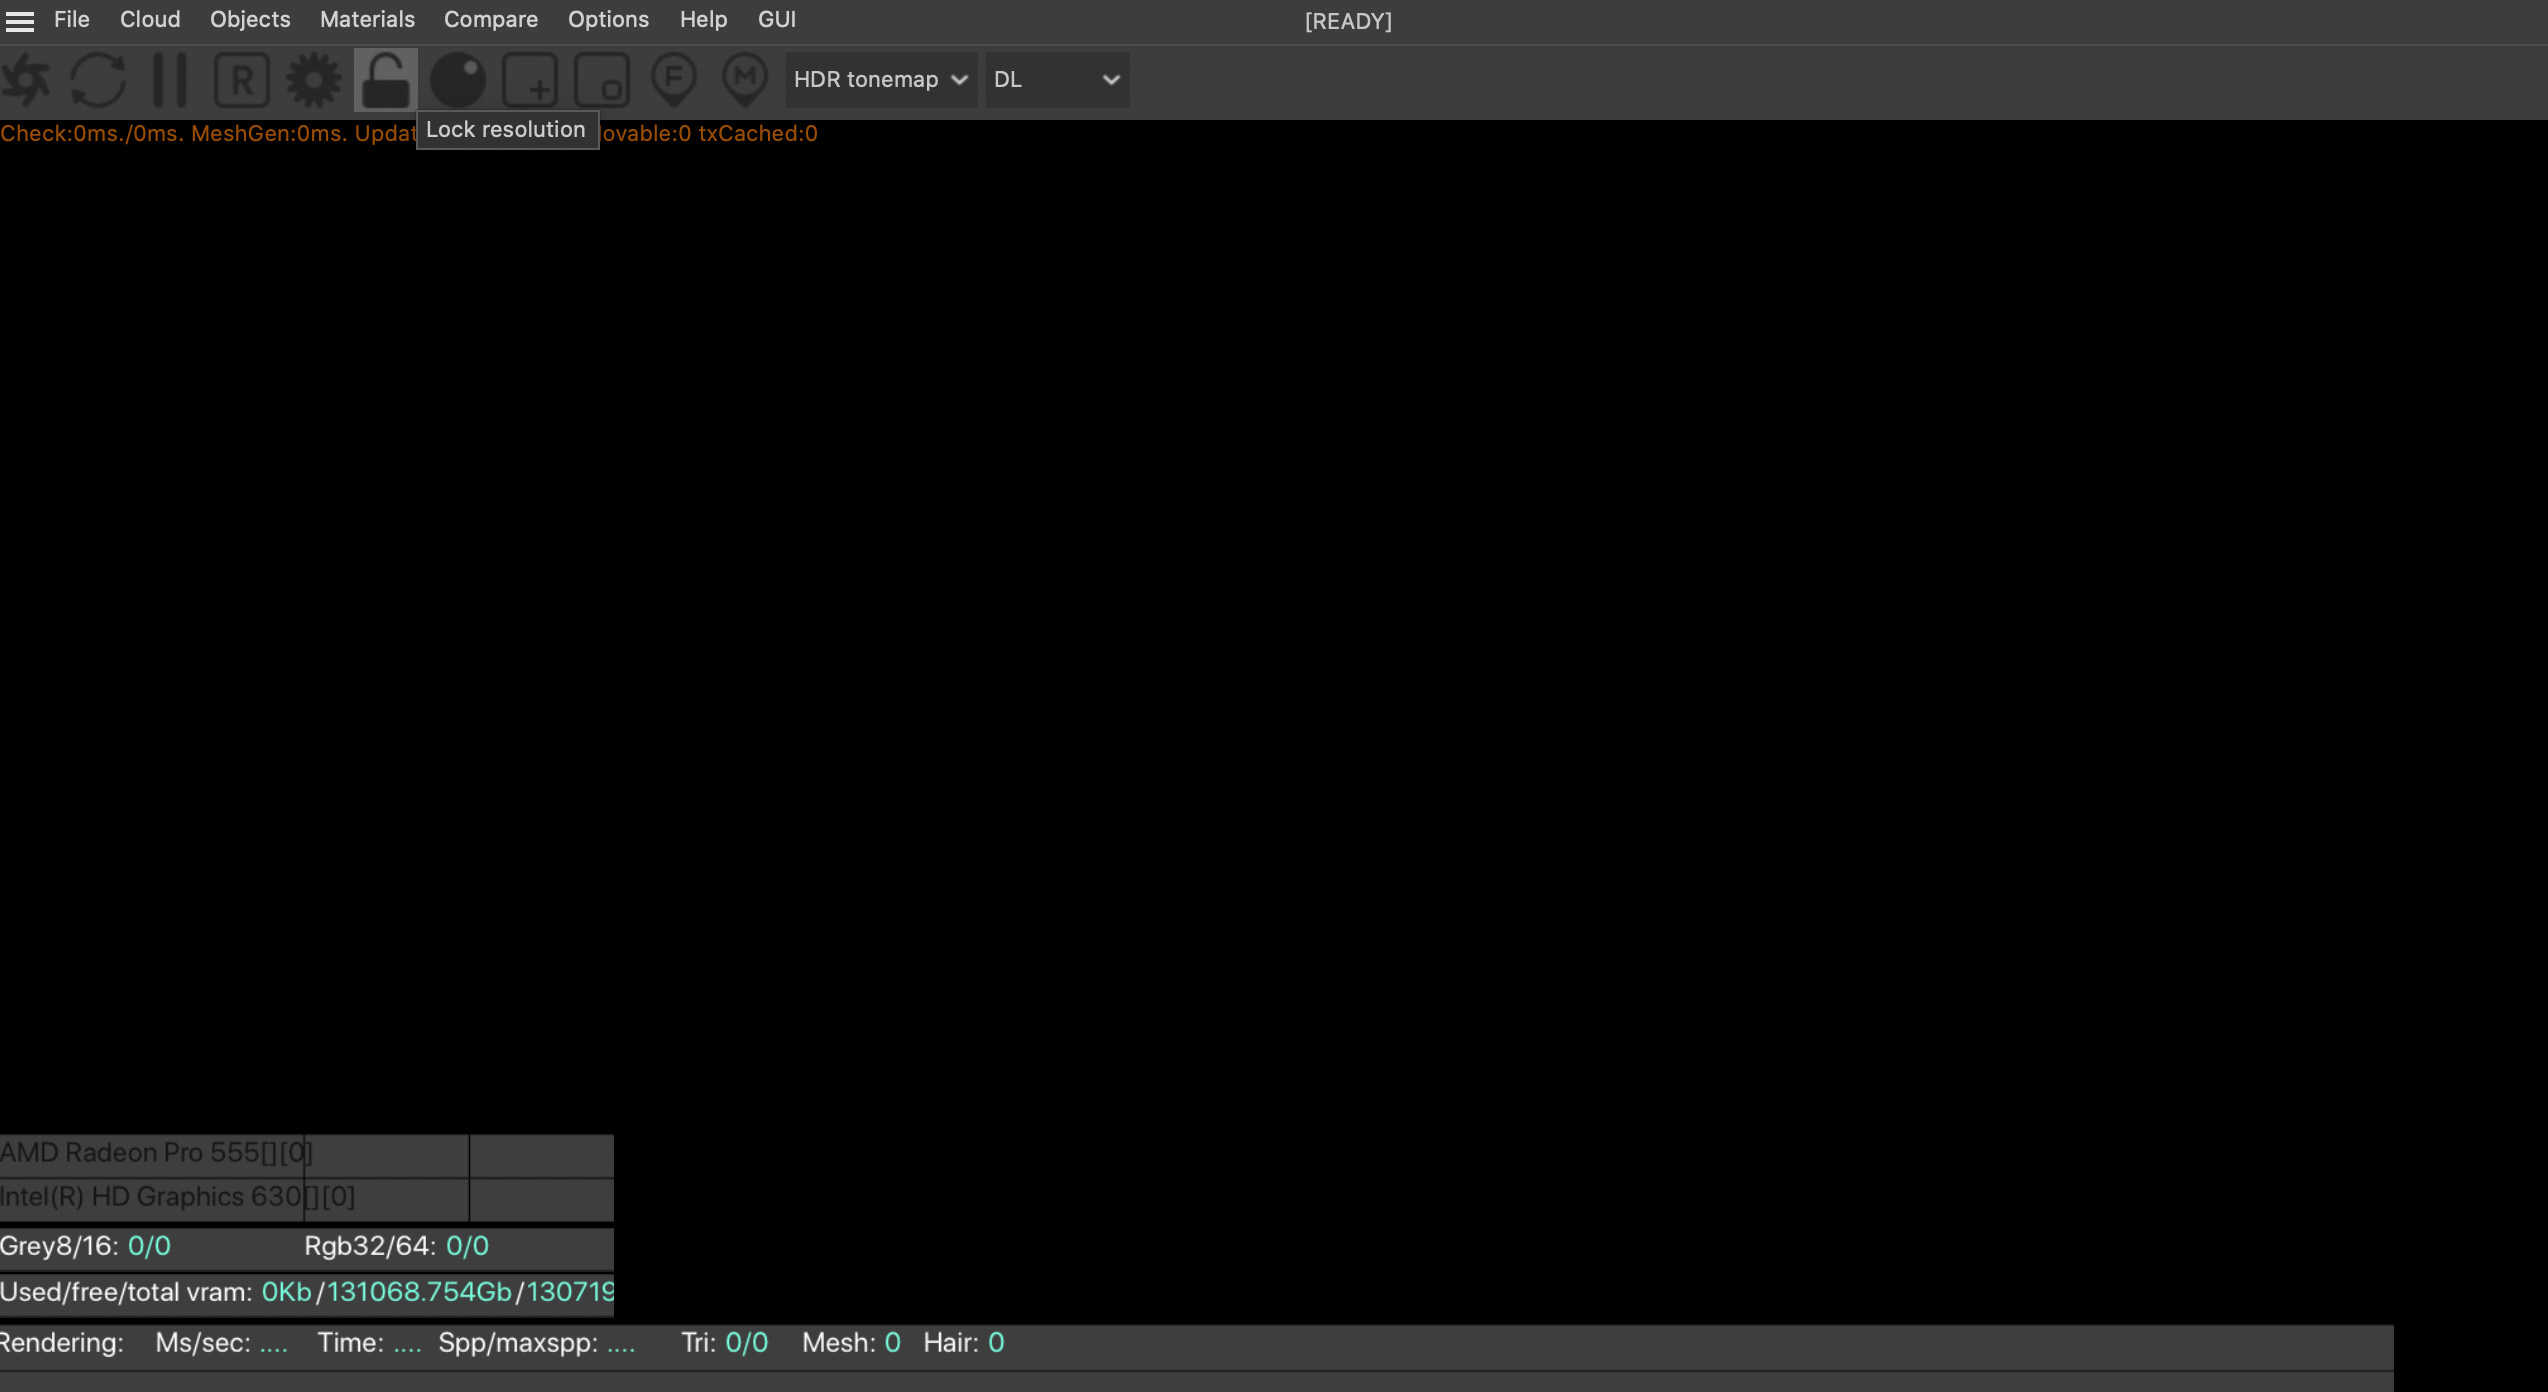Open the DL kernel dropdown
Viewport: 2548px width, 1392px height.
click(x=1057, y=80)
